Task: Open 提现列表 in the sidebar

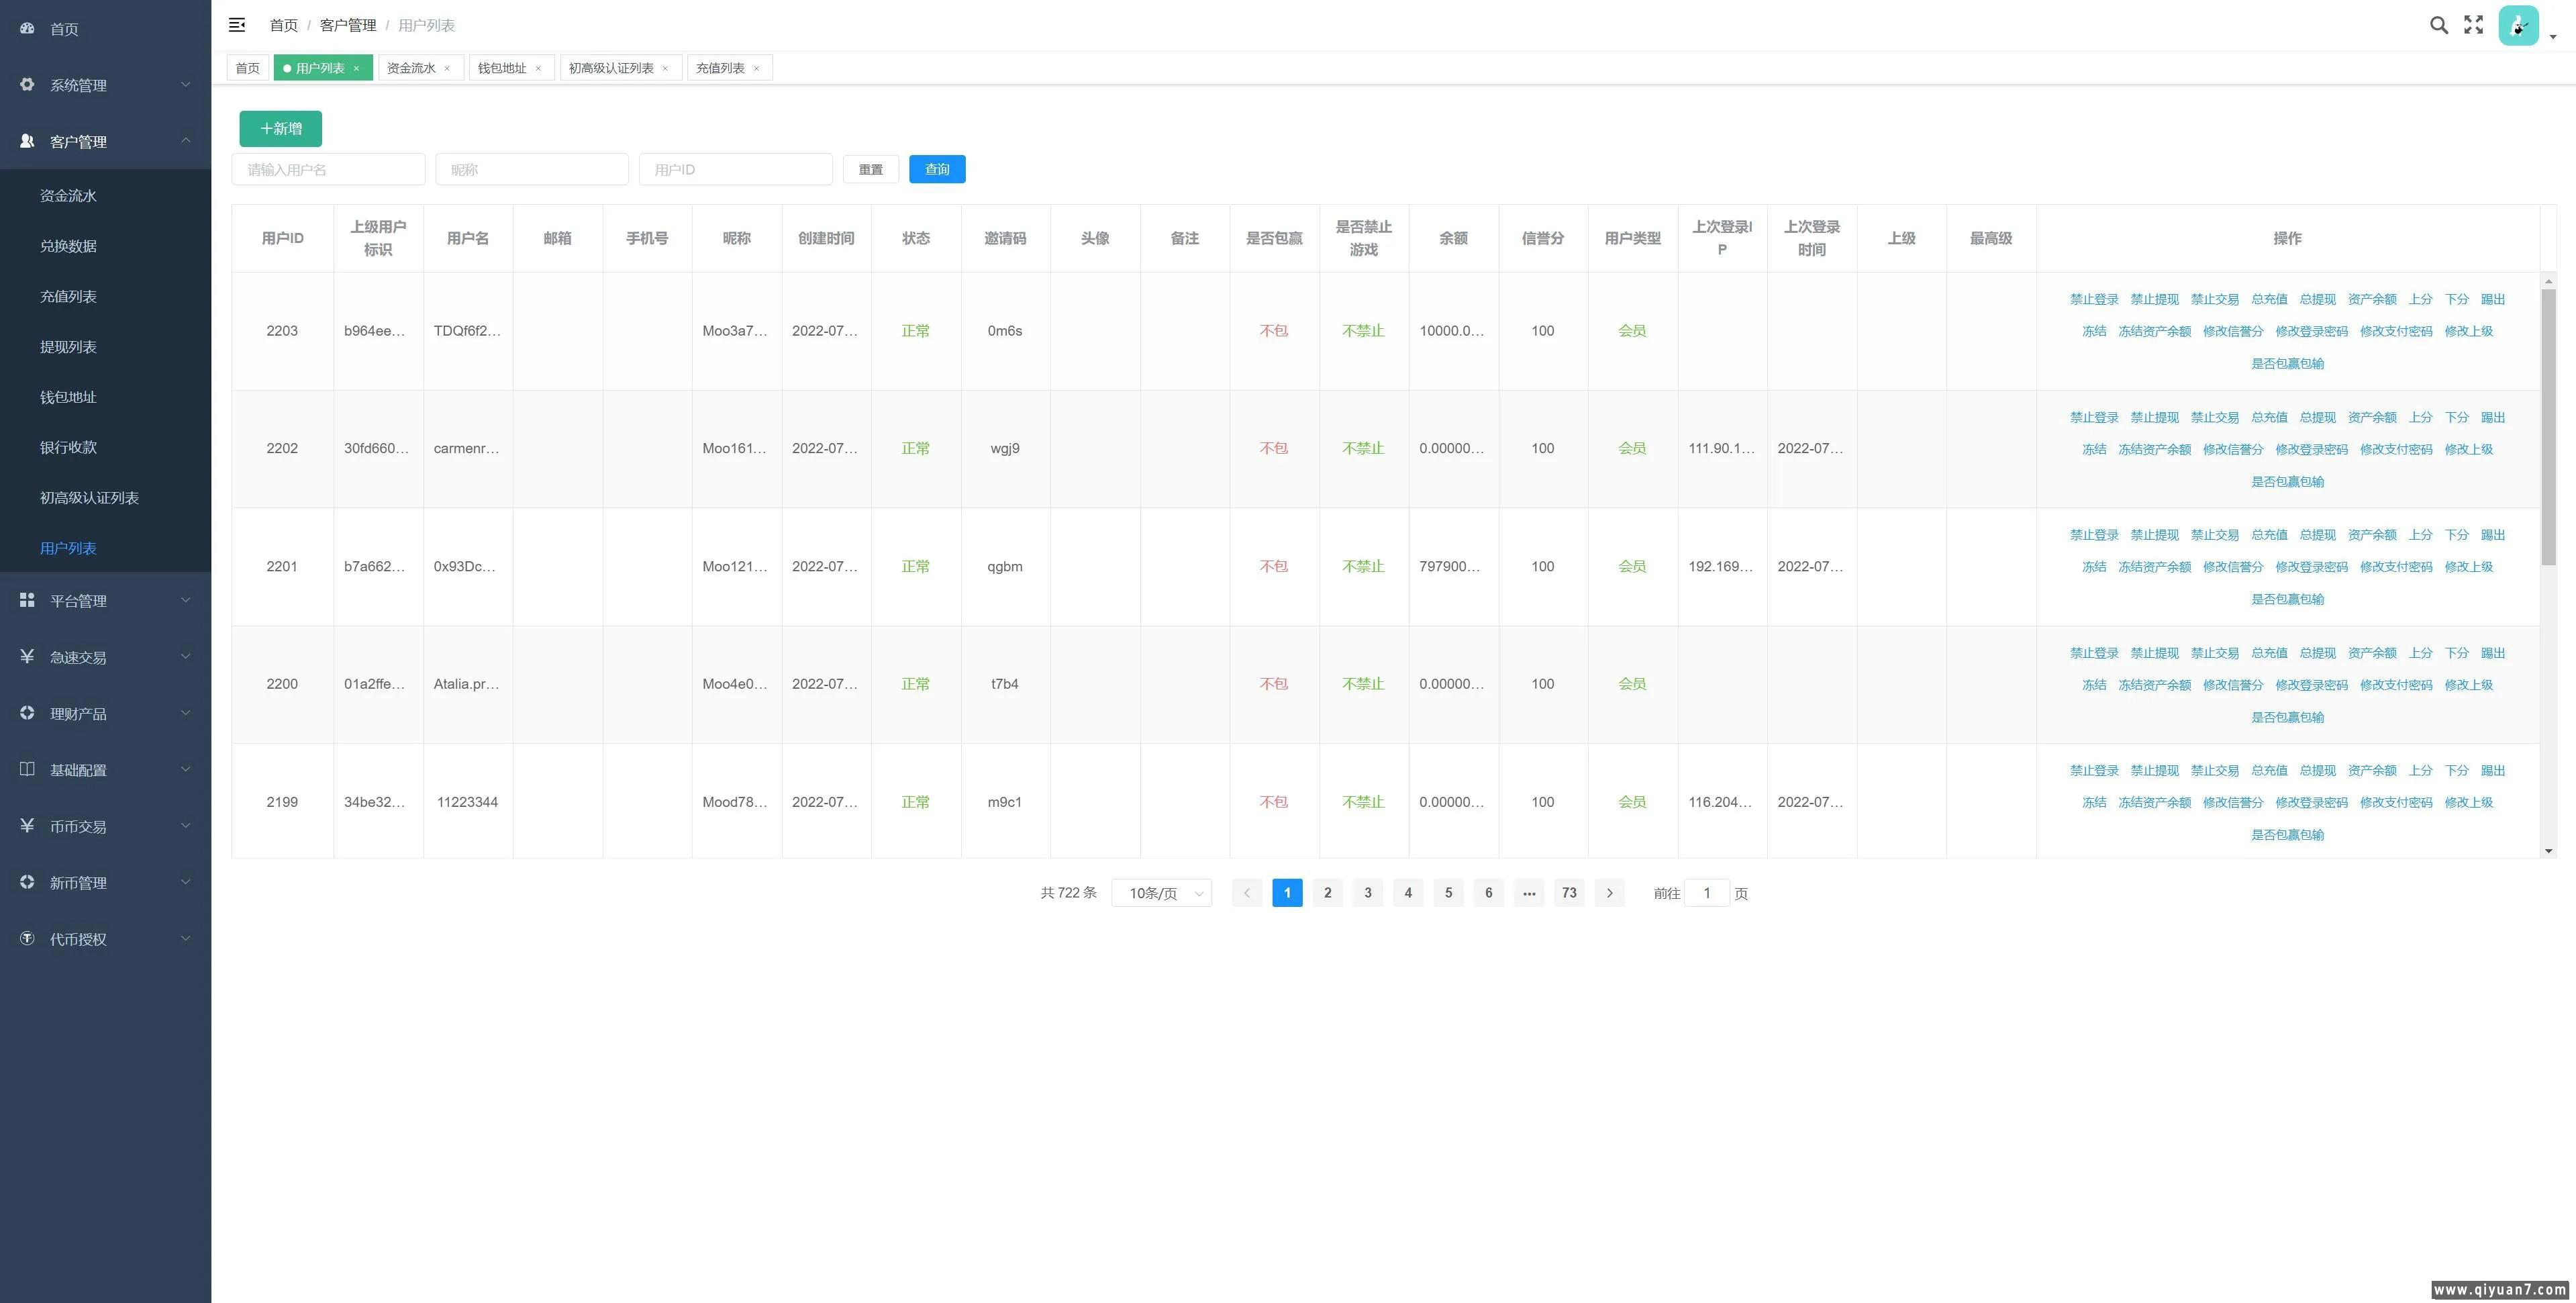Action: coord(68,347)
